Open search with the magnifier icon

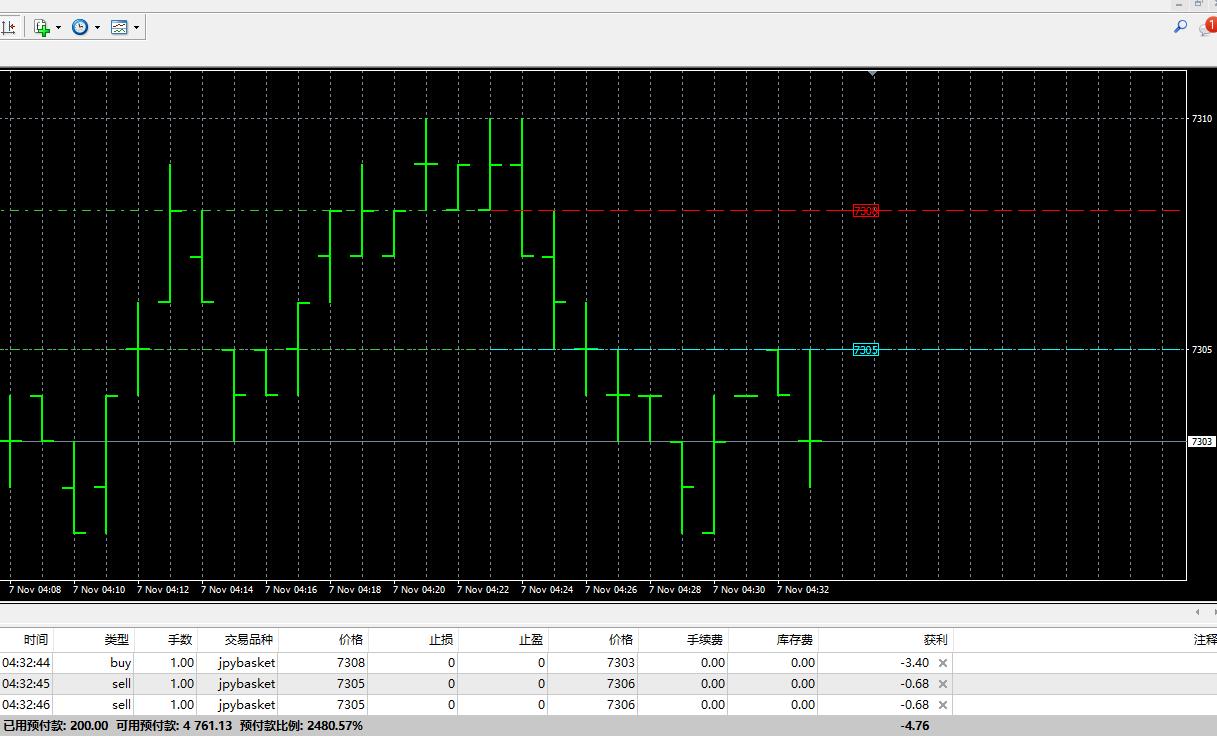[1180, 27]
